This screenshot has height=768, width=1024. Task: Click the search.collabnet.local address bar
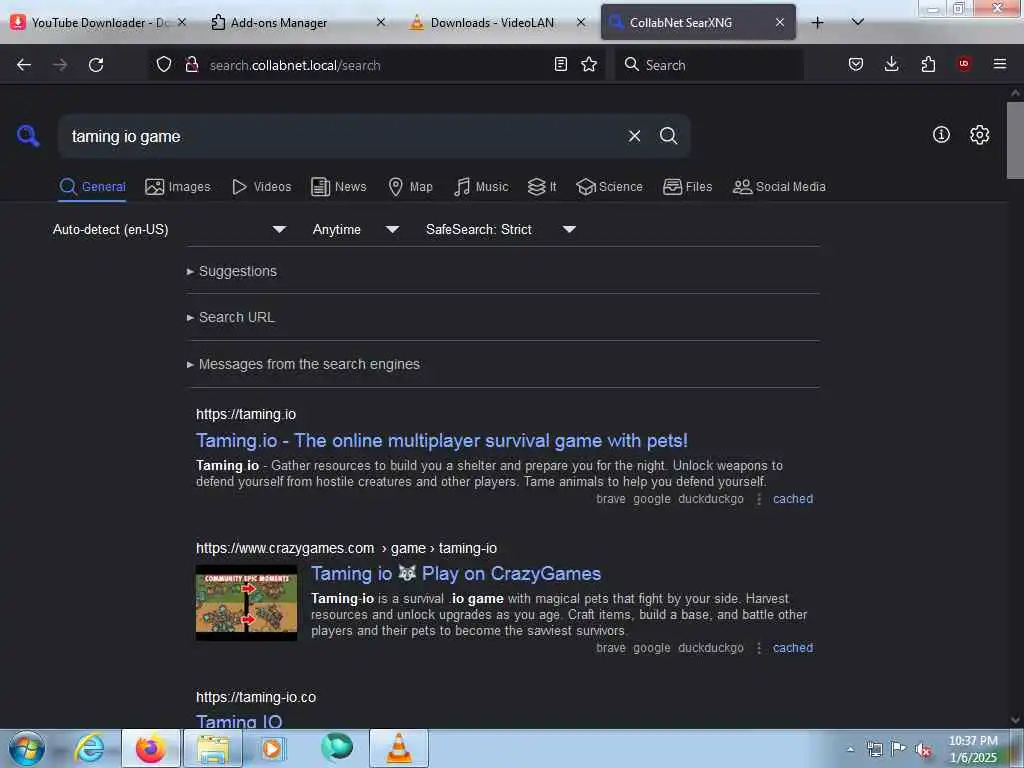coord(376,65)
